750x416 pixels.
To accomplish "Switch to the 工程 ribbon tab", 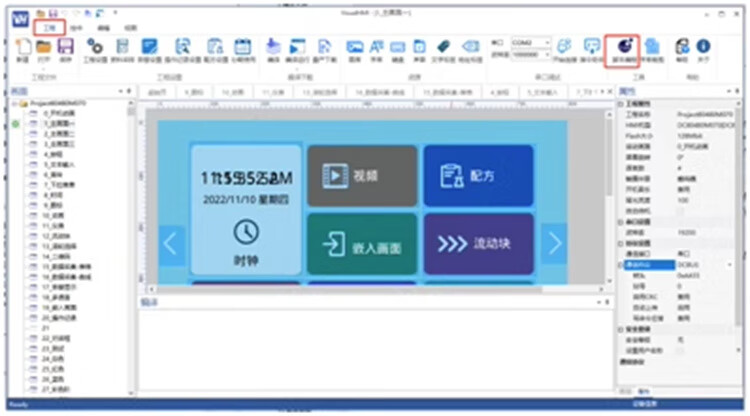I will [x=48, y=29].
